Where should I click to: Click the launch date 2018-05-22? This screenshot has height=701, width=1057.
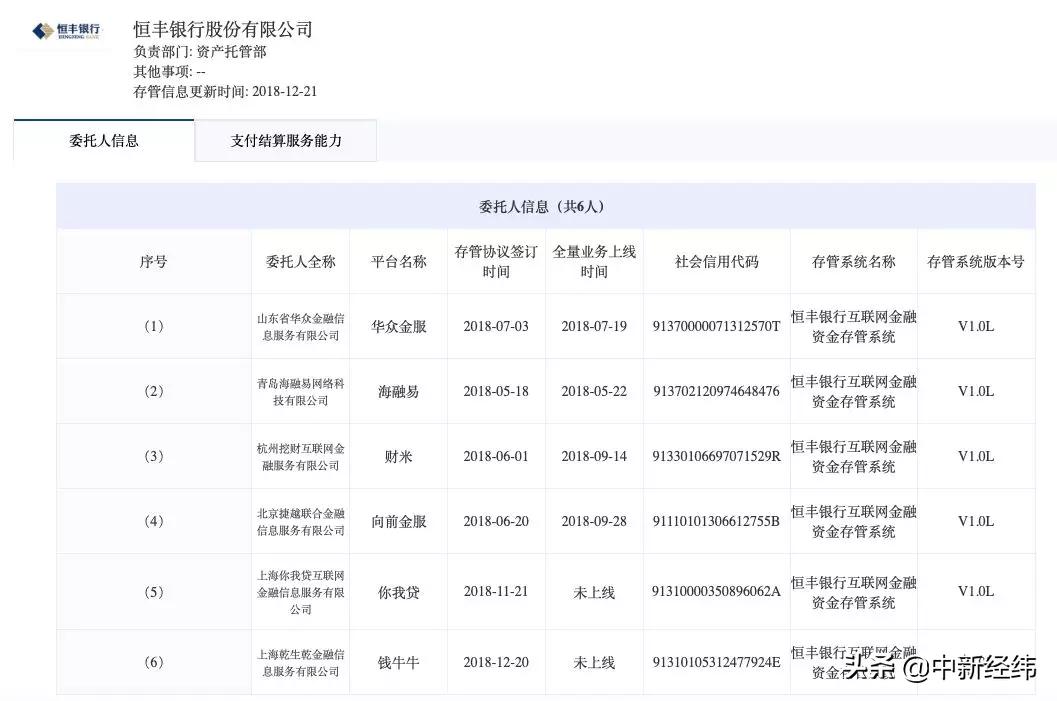click(594, 391)
